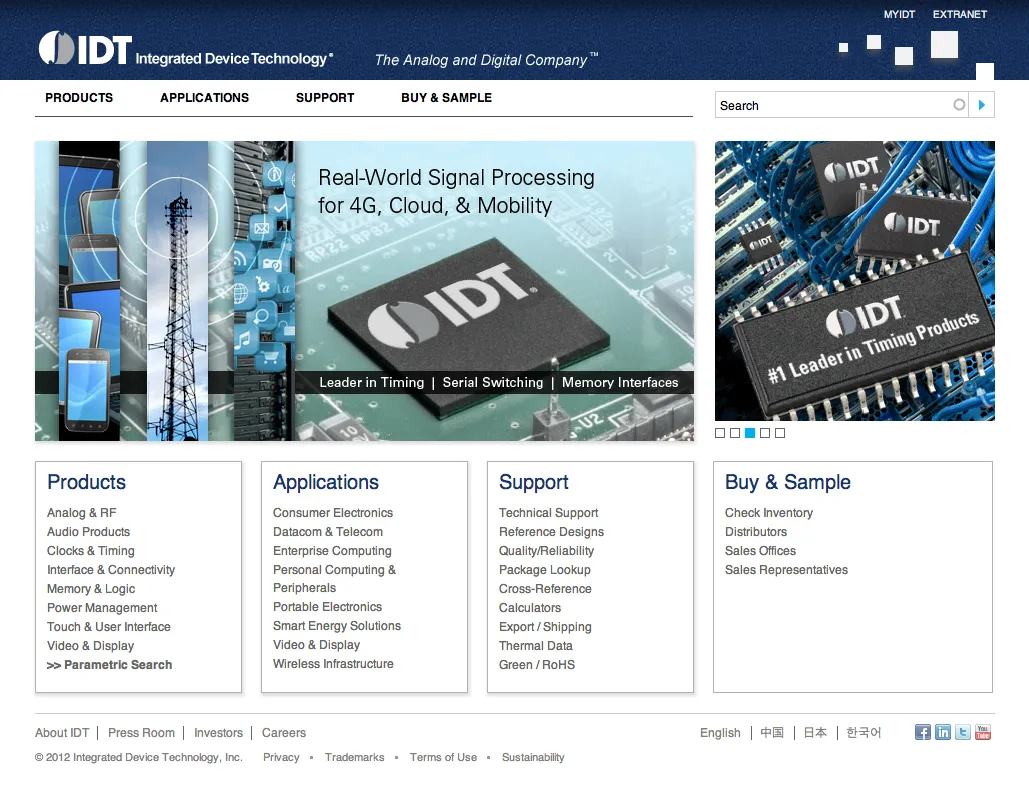Select the fifth carousel slide indicator

point(780,433)
